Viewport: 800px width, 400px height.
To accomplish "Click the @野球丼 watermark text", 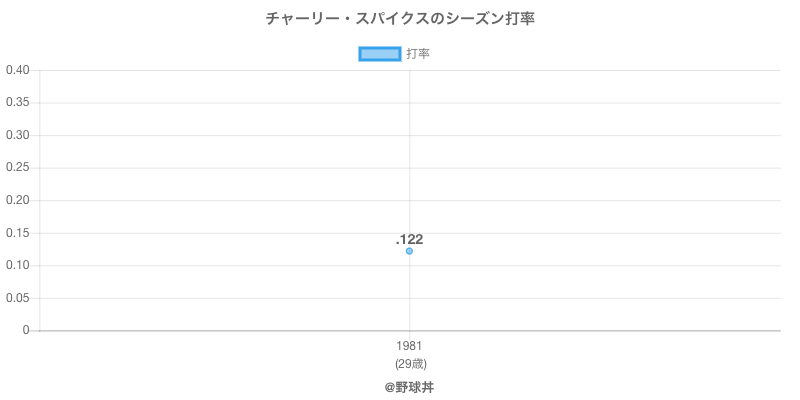I will 409,386.
